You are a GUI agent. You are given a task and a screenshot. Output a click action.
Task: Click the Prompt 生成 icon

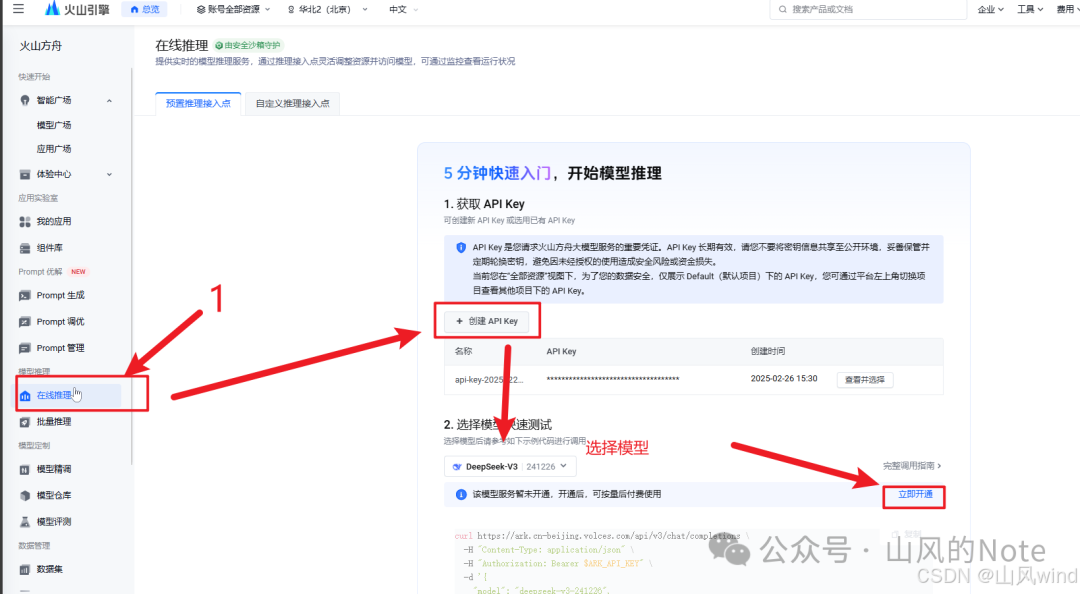tap(25, 296)
